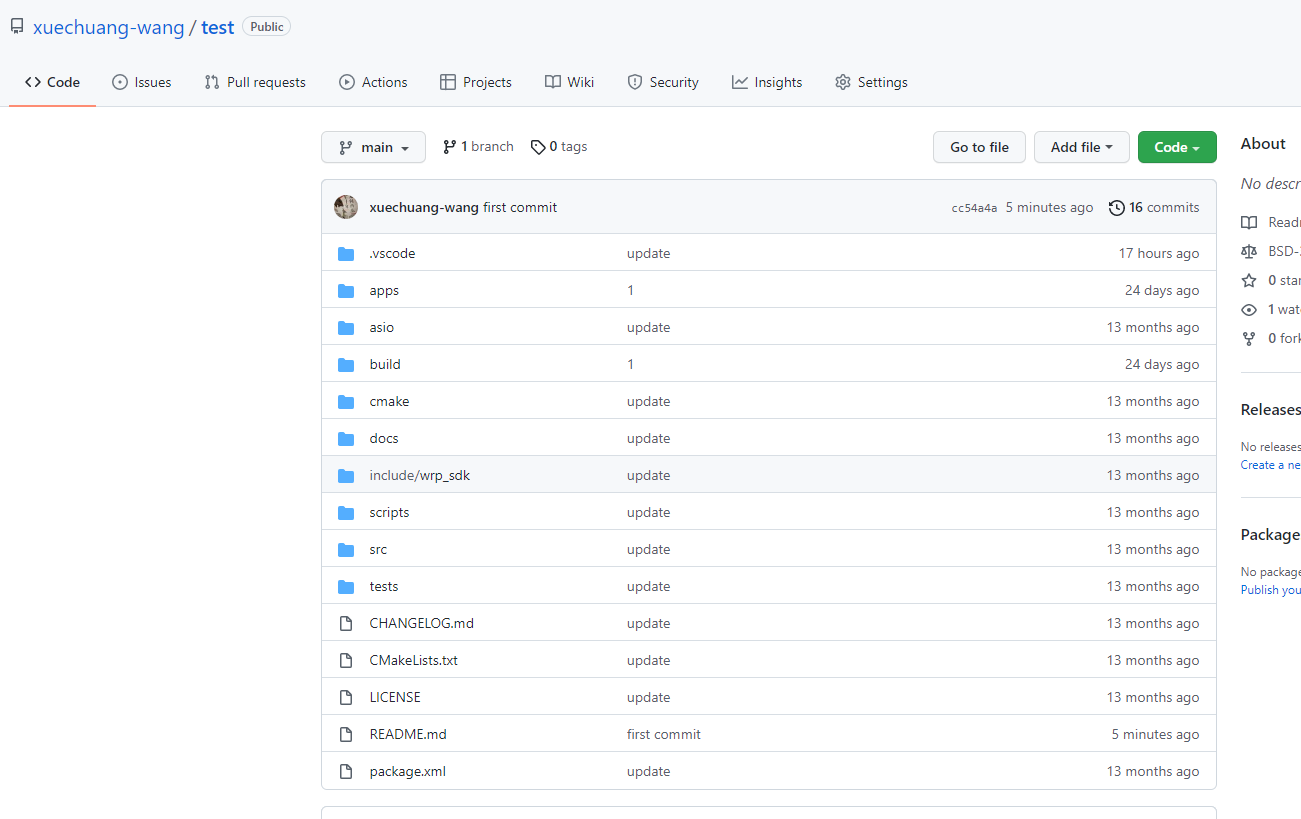Switch to the Issues tab
1301x819 pixels.
coord(141,83)
